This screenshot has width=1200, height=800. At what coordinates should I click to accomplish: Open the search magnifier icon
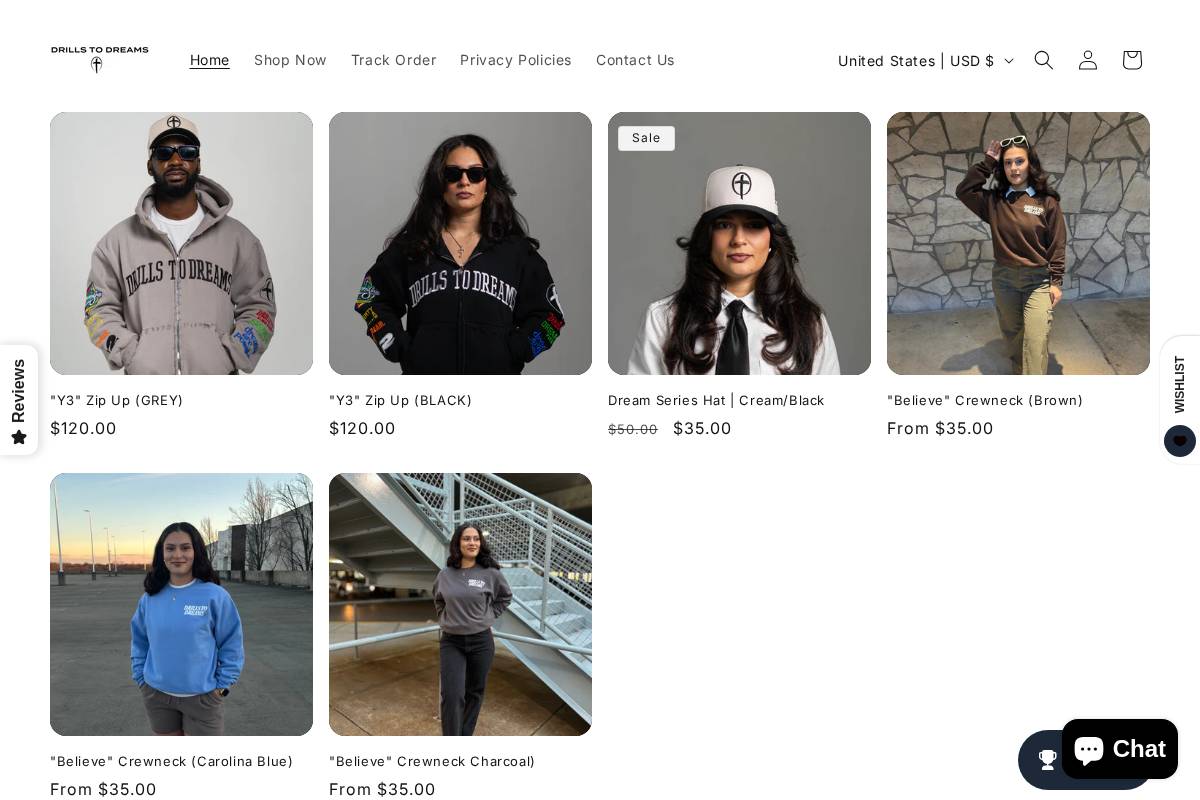click(x=1043, y=60)
